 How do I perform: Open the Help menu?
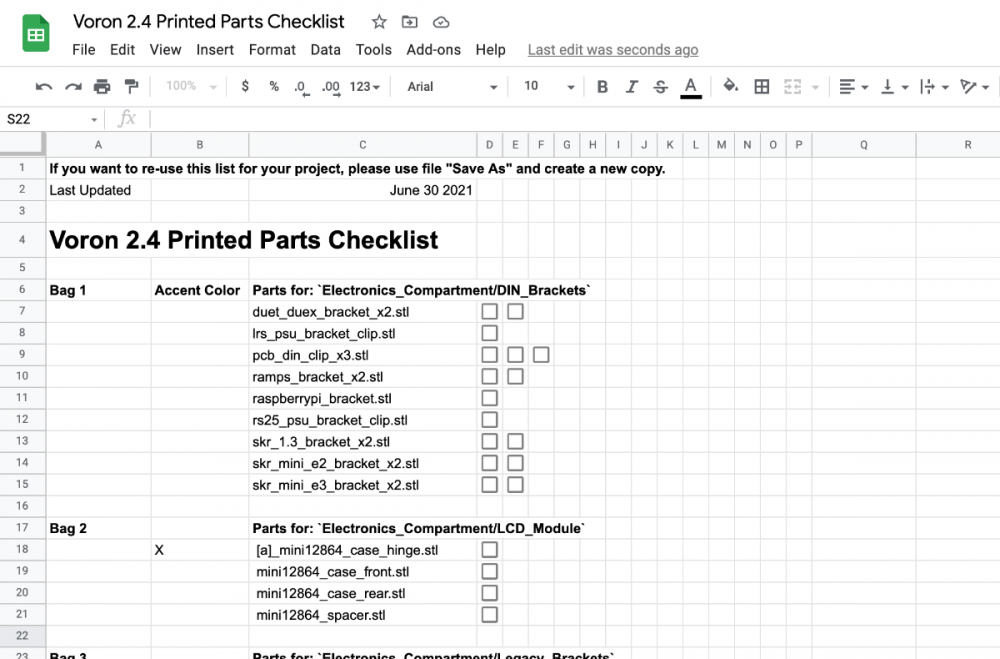click(490, 50)
